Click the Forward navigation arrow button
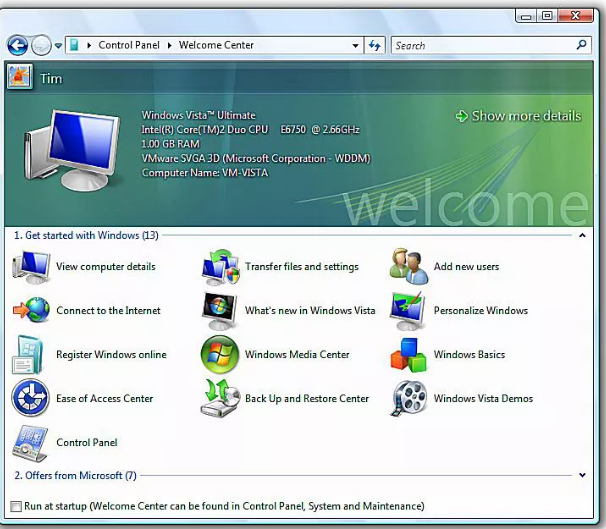The image size is (606, 529). pyautogui.click(x=41, y=46)
